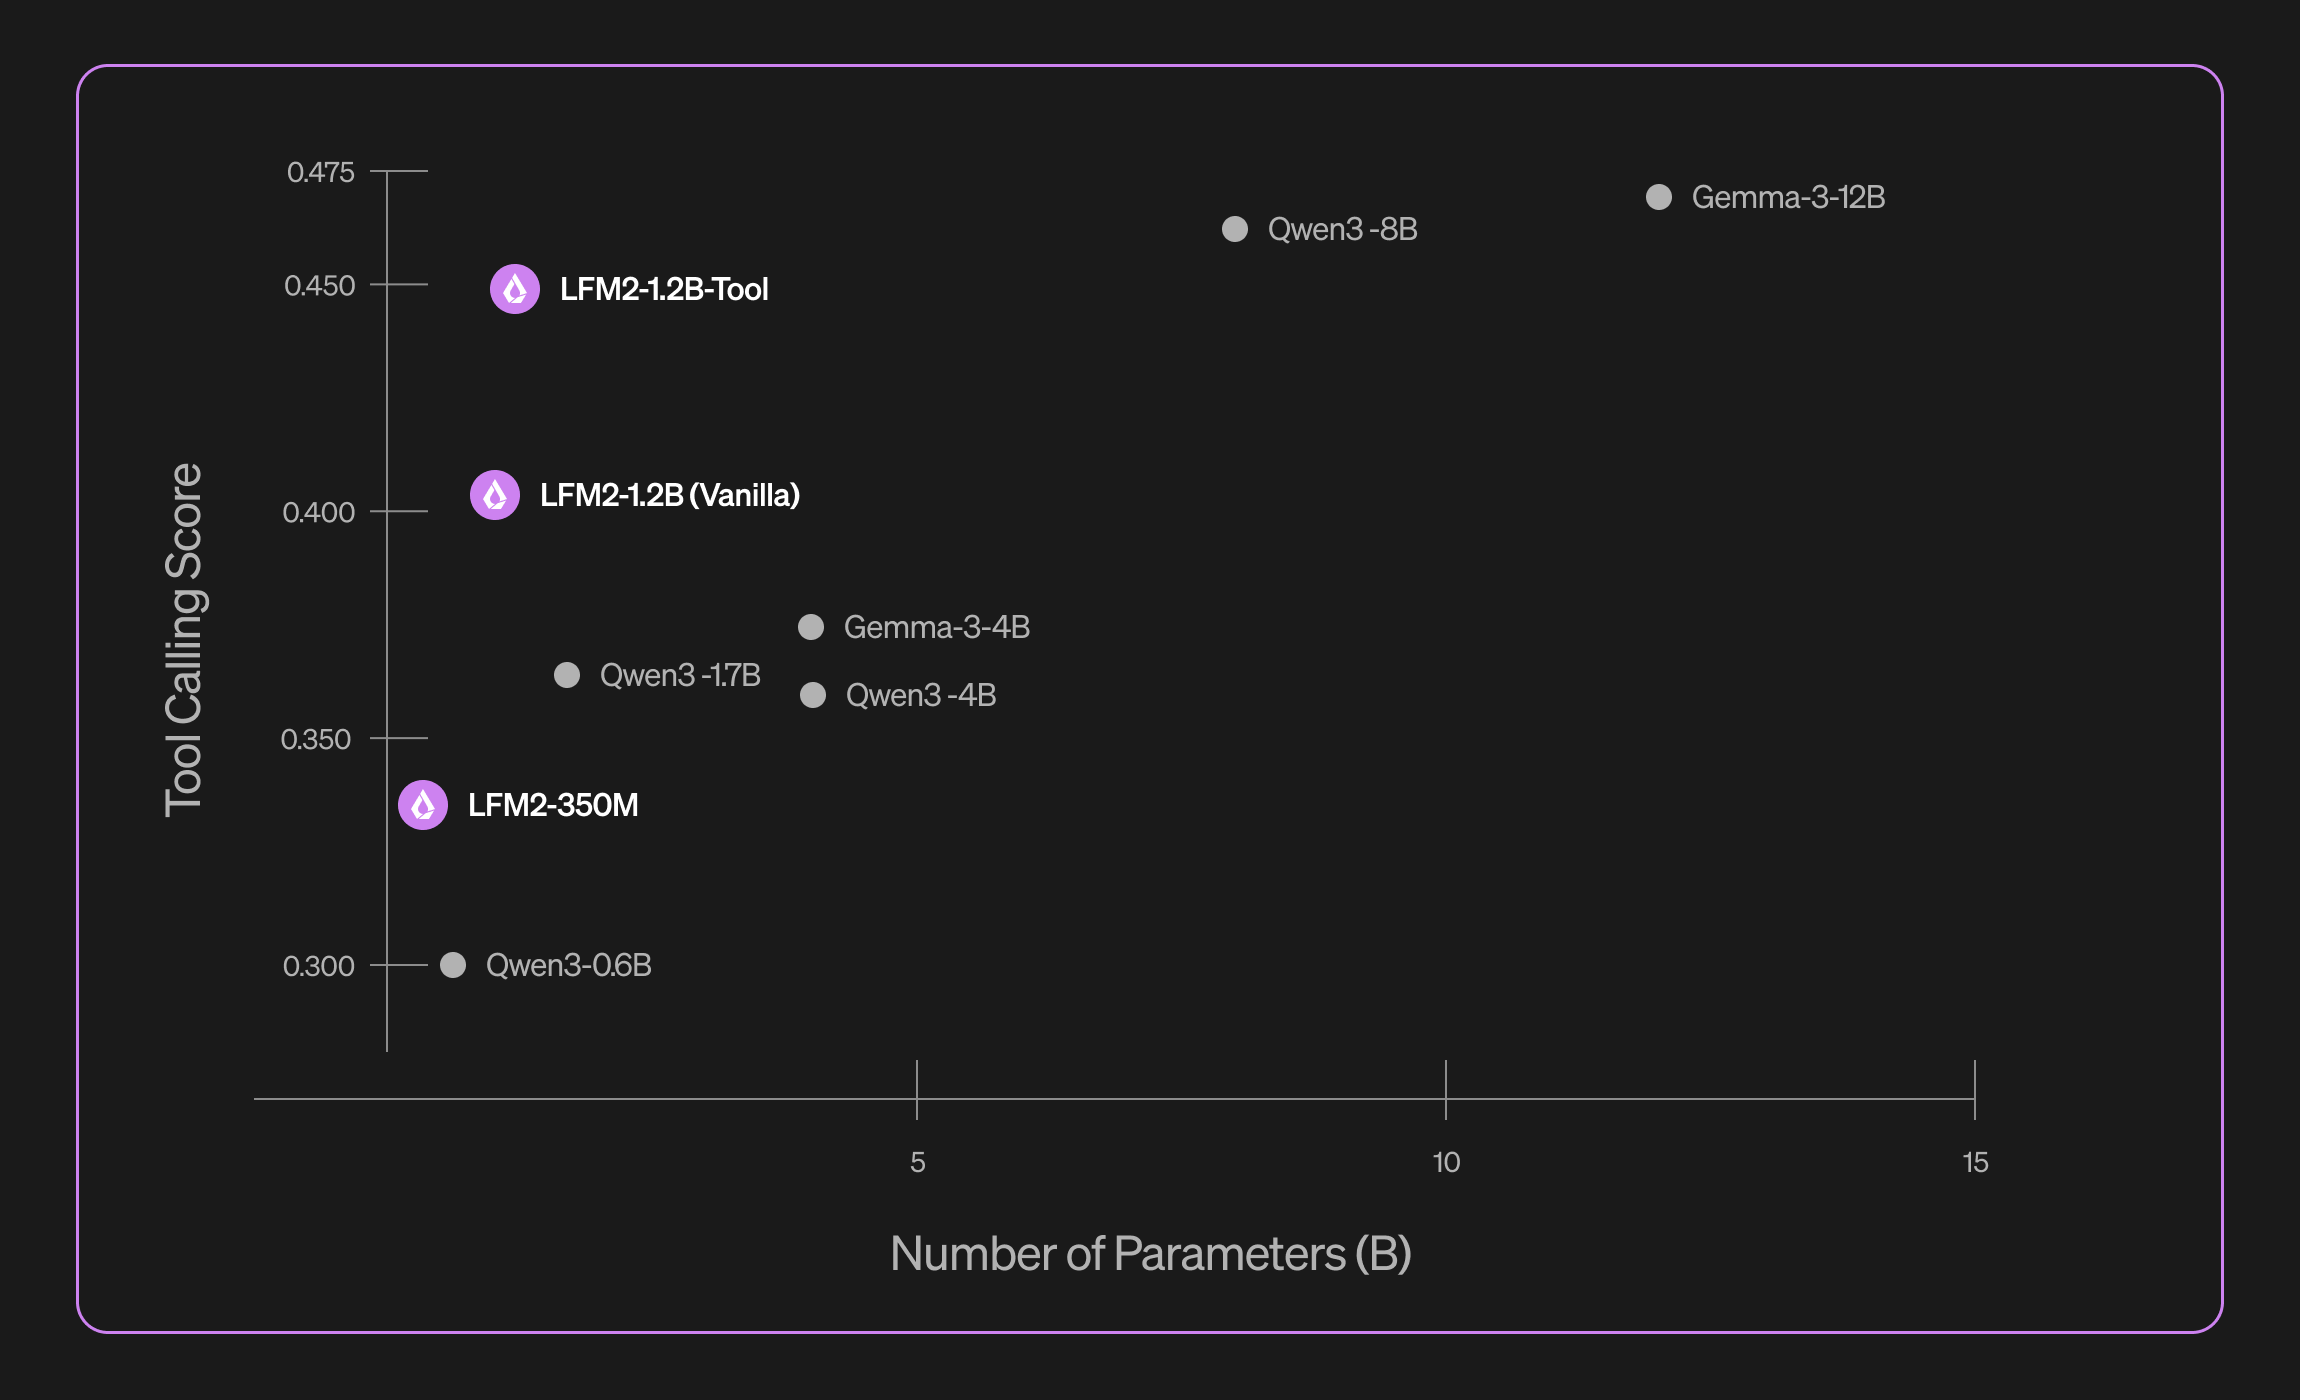The height and width of the screenshot is (1400, 2300).
Task: Click the Tool Calling Score axis title
Action: [184, 640]
